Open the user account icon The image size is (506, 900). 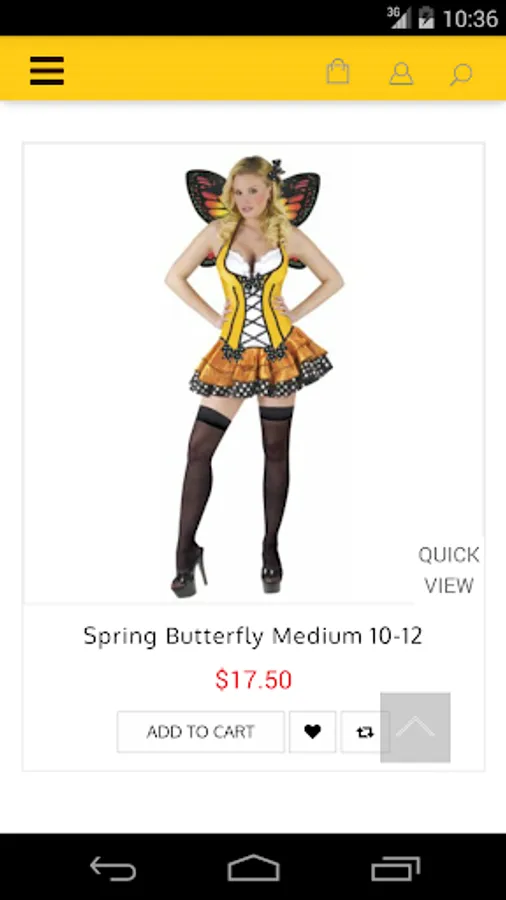point(401,74)
